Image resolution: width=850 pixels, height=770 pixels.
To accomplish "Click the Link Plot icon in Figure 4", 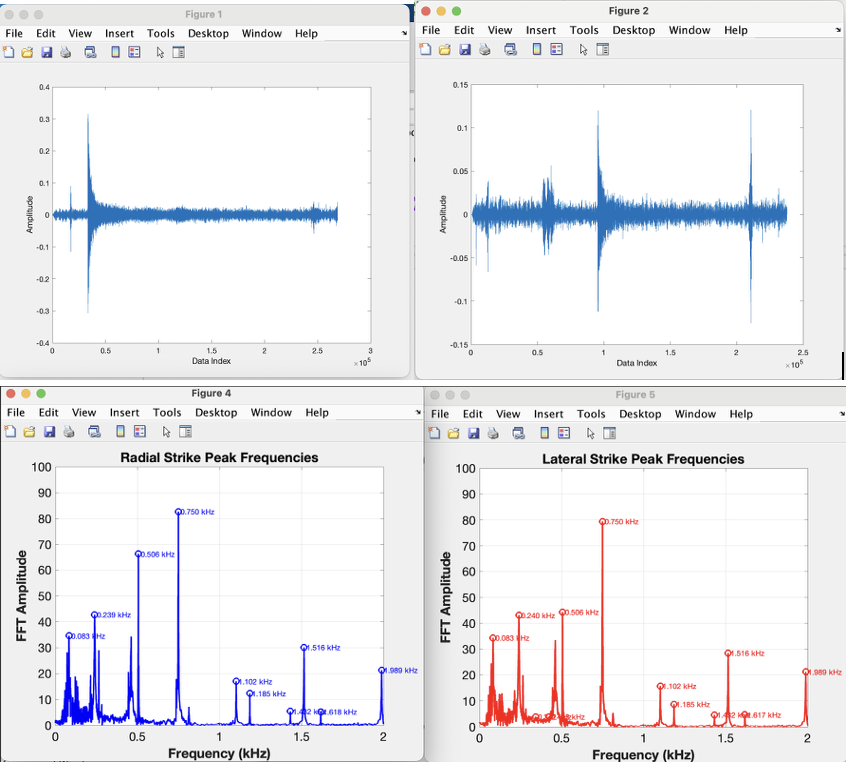I will point(94,432).
